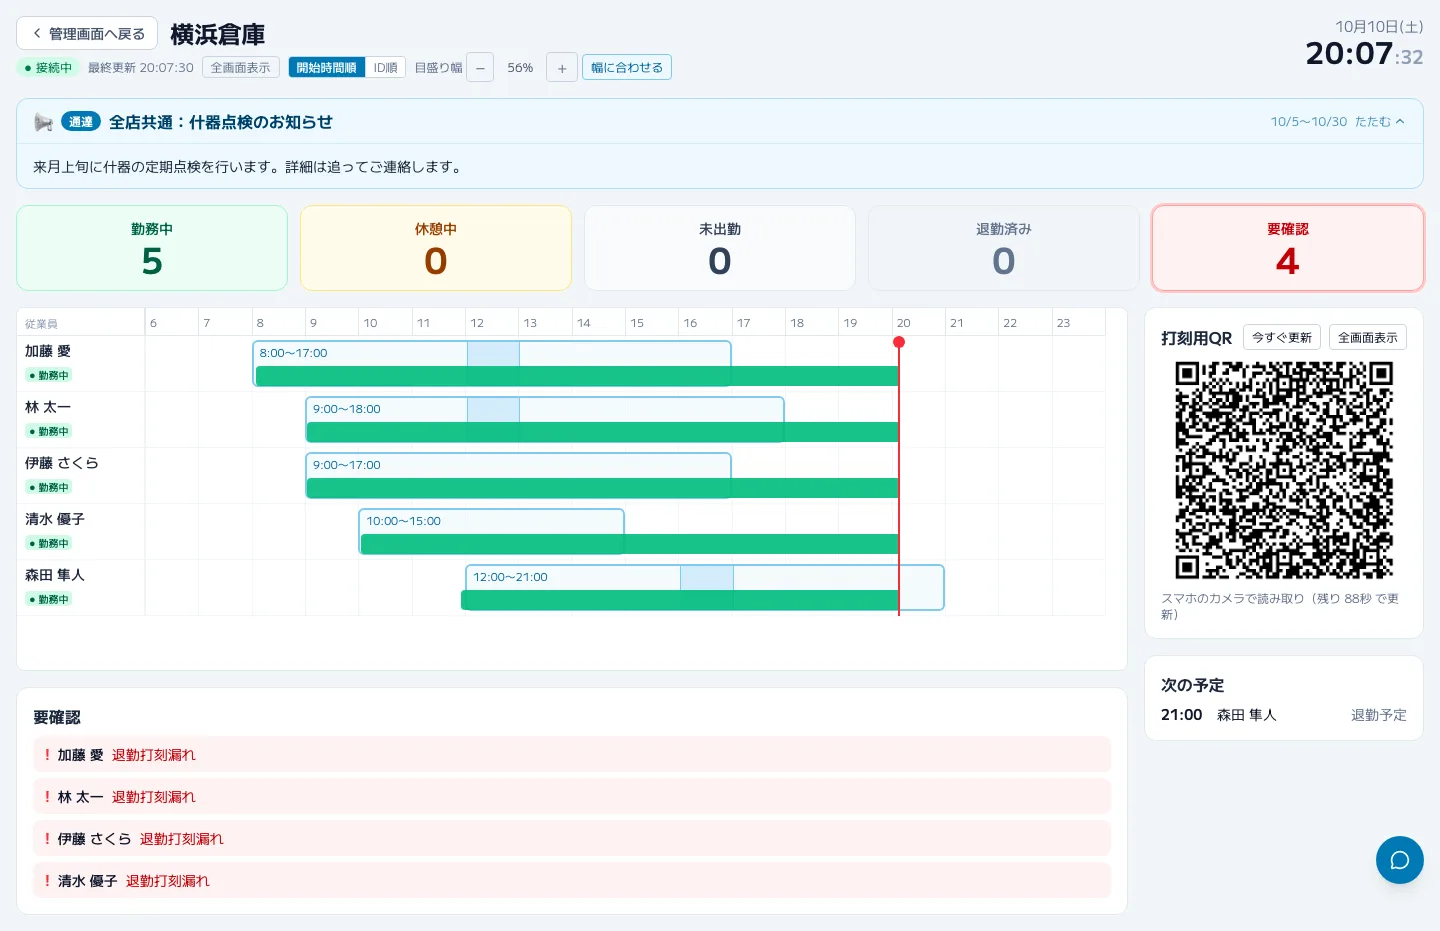Decrease scale width with minus button
Viewport: 1440px width, 931px height.
click(480, 68)
